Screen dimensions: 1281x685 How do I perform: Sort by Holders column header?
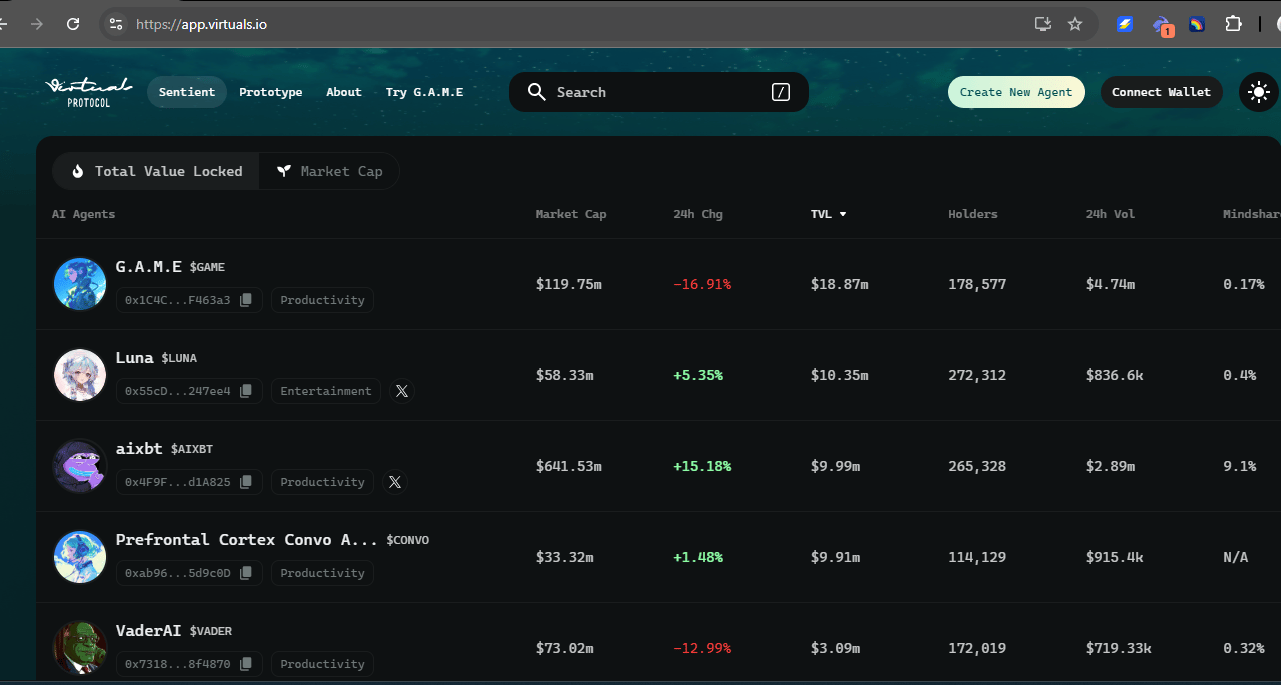[x=973, y=214]
